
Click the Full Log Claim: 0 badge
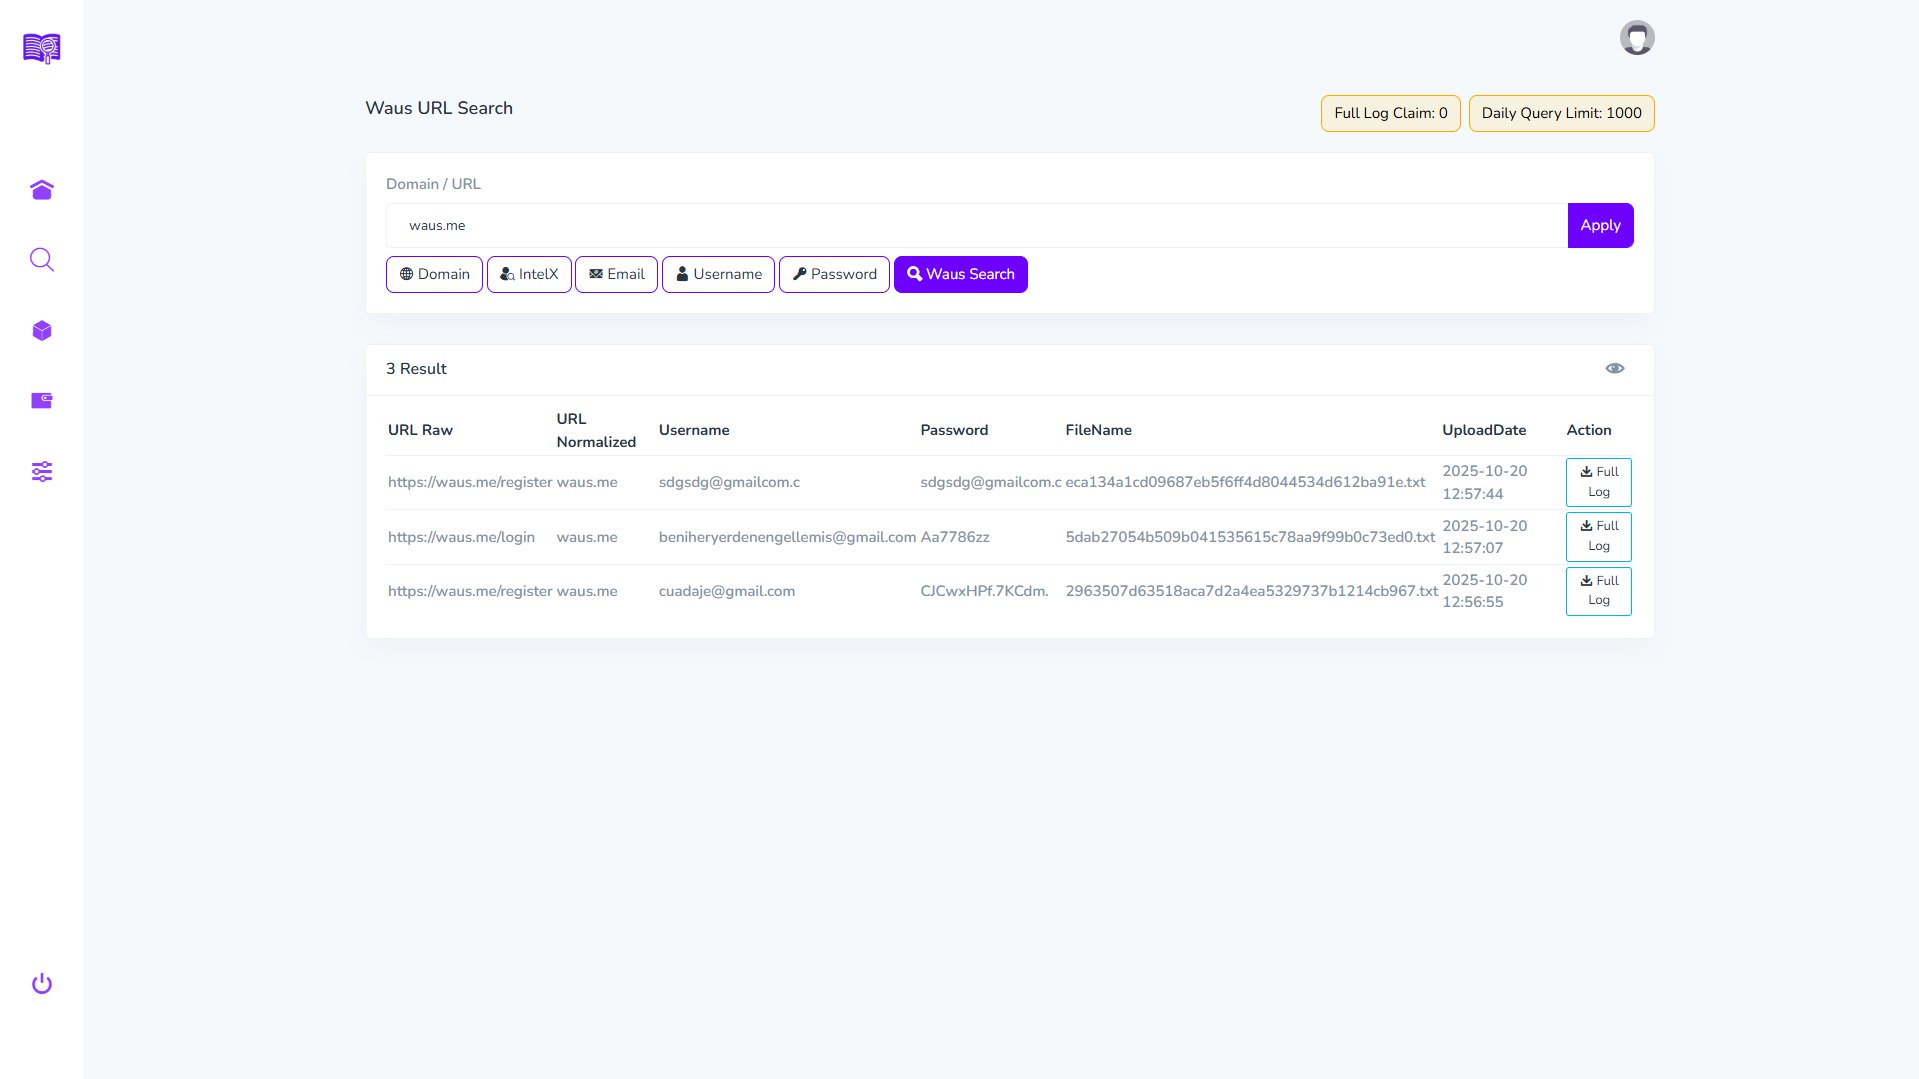(1391, 113)
